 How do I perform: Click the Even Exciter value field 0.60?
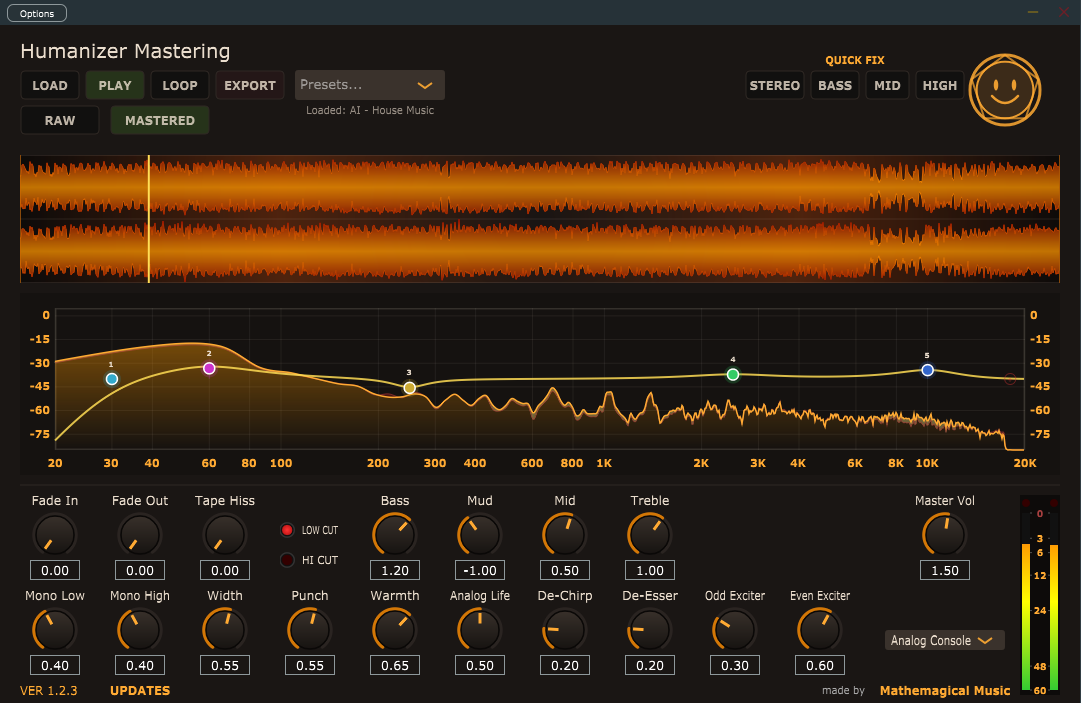click(820, 665)
